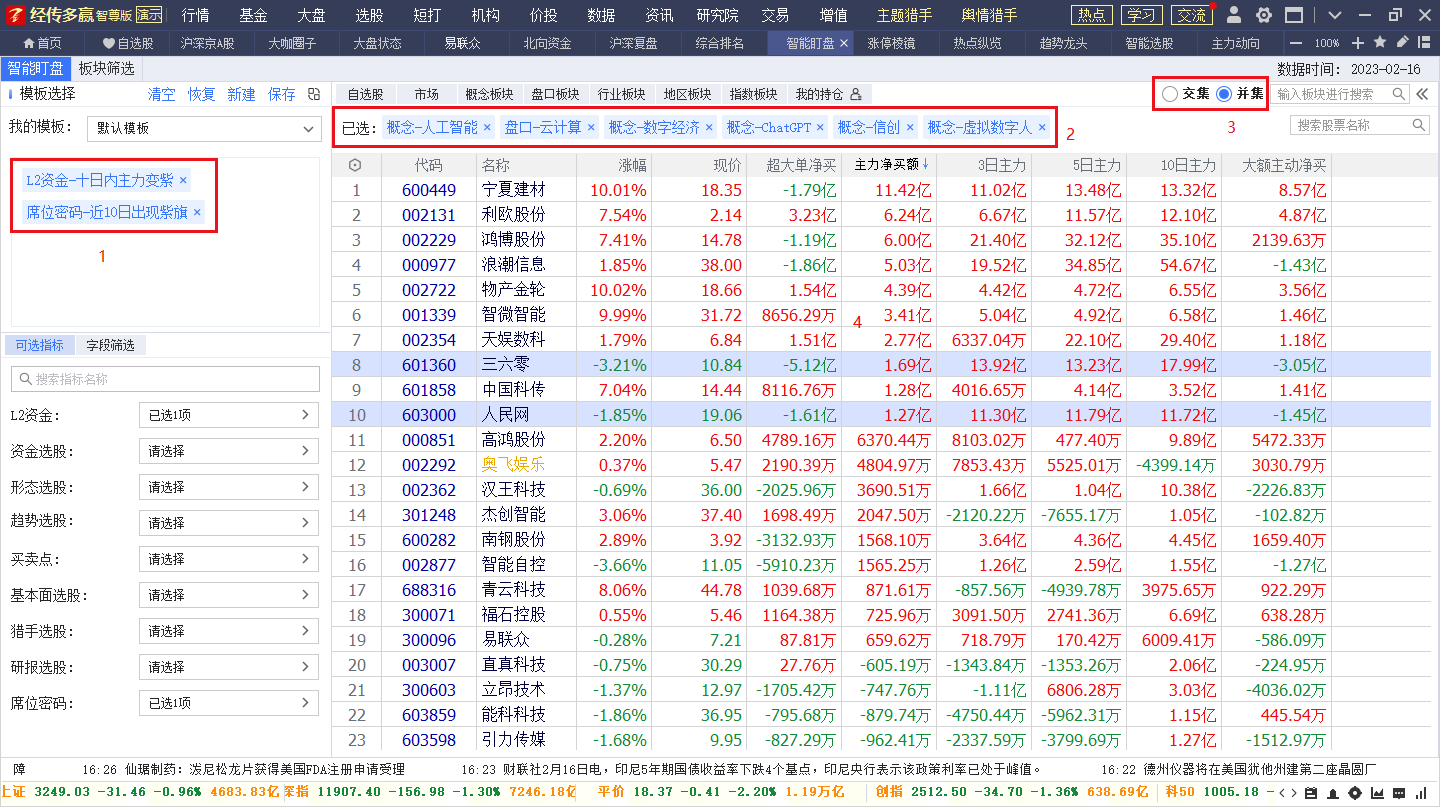
Task: Remove the 概念-人工智能 tag
Action: point(487,127)
